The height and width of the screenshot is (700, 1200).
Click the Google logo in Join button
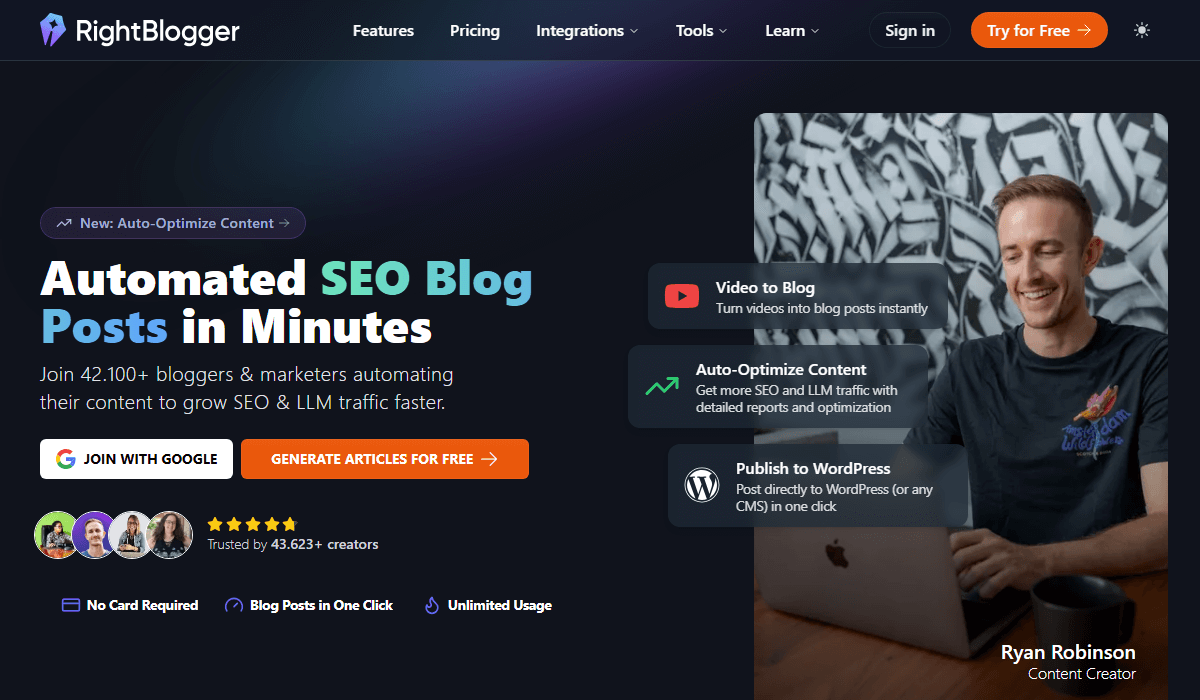click(x=66, y=459)
